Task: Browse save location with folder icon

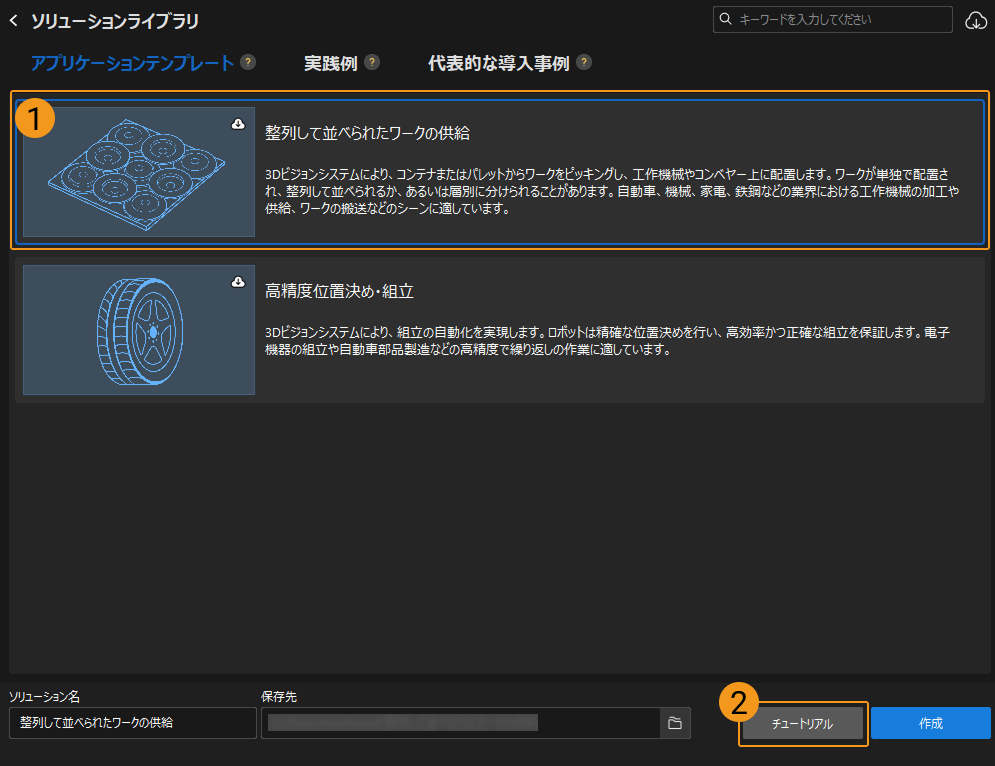Action: 675,723
